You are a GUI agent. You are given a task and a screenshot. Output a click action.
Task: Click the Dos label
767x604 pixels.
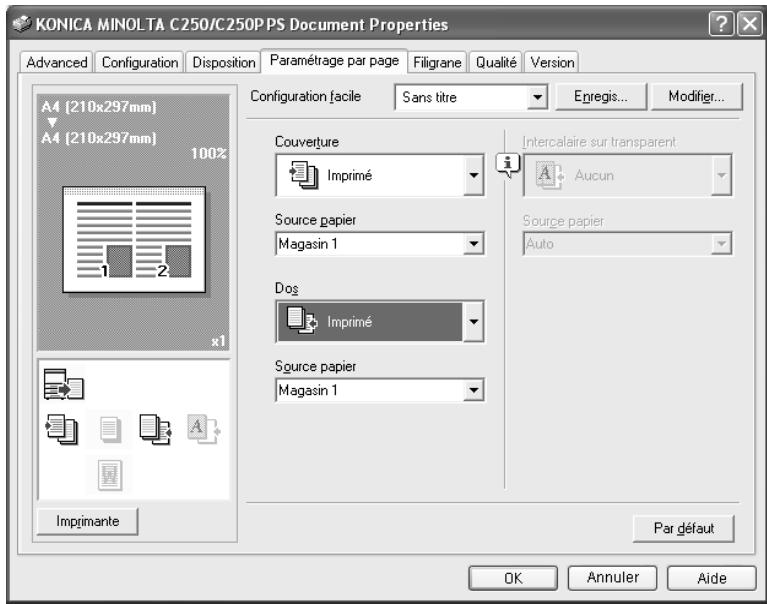287,289
